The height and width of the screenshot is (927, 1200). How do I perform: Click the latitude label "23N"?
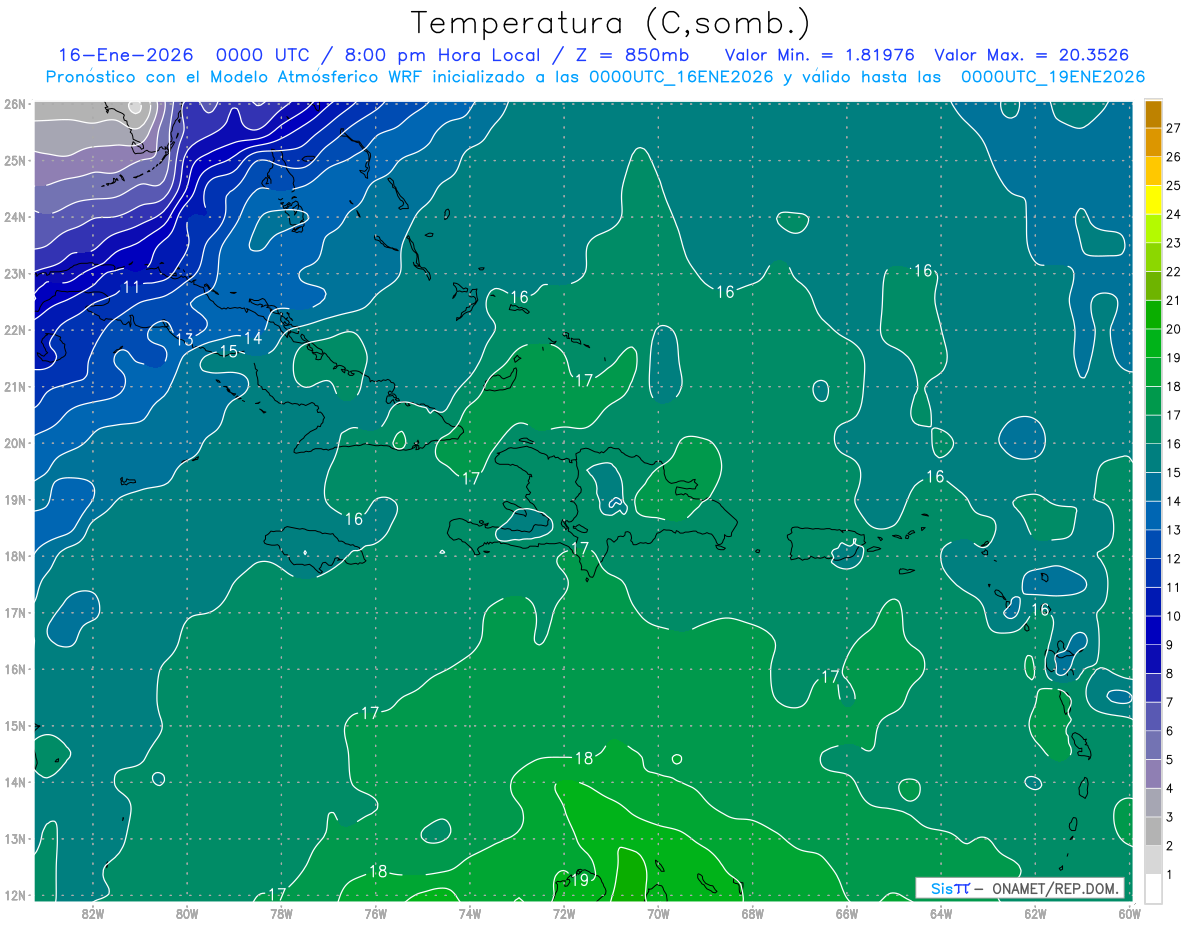(x=14, y=273)
